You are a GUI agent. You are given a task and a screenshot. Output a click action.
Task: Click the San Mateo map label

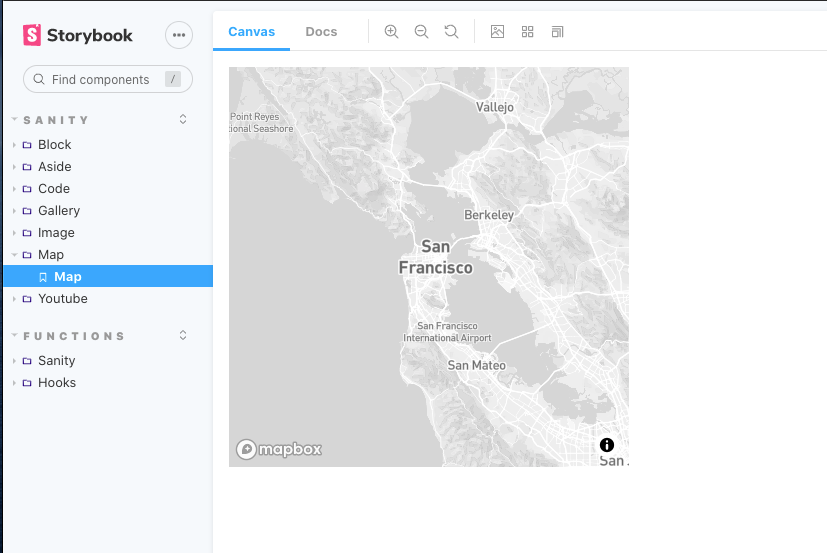click(477, 365)
